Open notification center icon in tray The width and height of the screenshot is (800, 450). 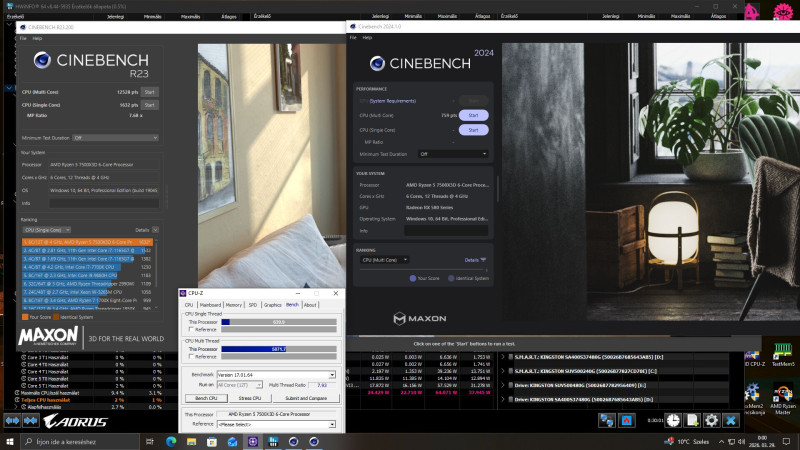point(786,441)
